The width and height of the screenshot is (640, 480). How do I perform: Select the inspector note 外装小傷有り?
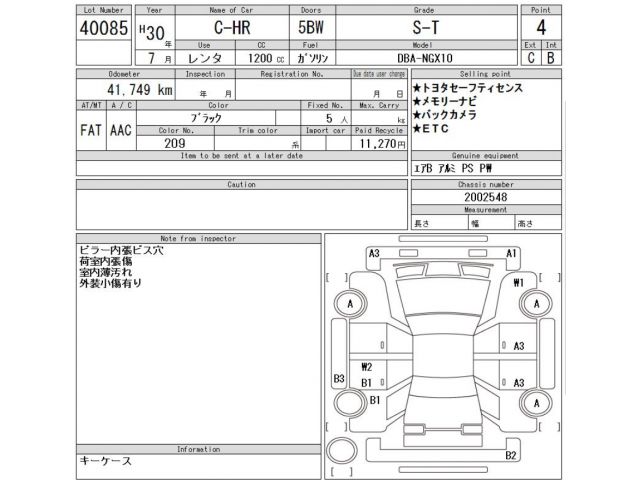(x=111, y=283)
